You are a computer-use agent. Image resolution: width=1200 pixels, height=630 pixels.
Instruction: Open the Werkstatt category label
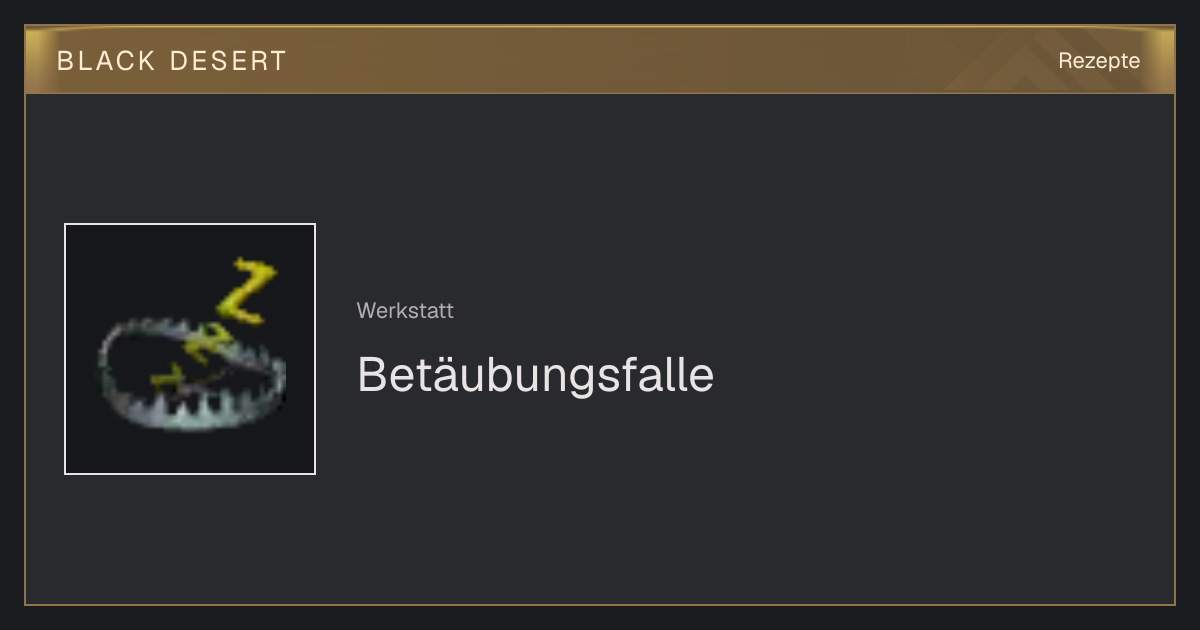(405, 311)
